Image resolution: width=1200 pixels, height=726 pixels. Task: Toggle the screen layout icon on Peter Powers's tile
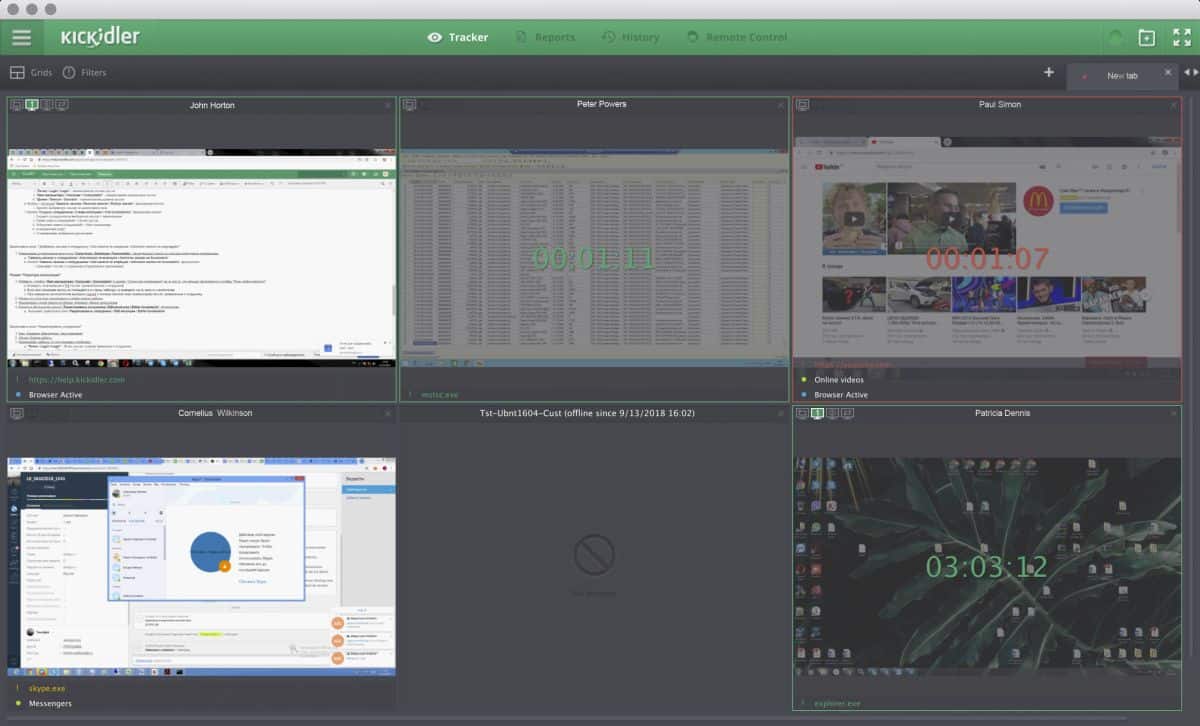click(409, 104)
